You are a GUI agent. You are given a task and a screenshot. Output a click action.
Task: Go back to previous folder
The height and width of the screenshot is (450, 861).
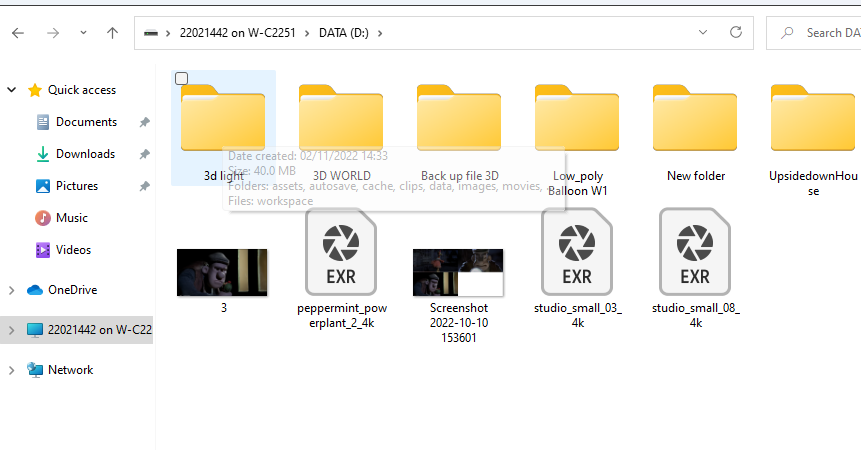(x=18, y=33)
